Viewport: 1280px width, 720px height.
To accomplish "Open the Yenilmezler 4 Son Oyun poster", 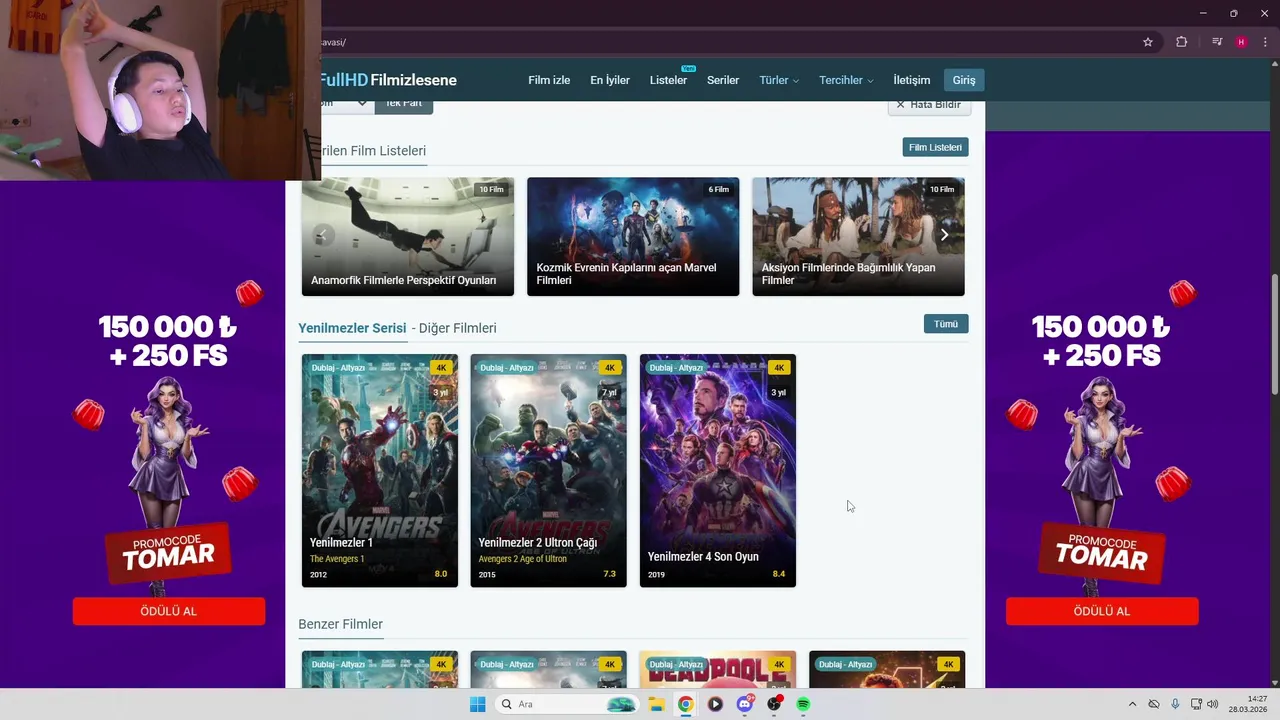I will [718, 470].
